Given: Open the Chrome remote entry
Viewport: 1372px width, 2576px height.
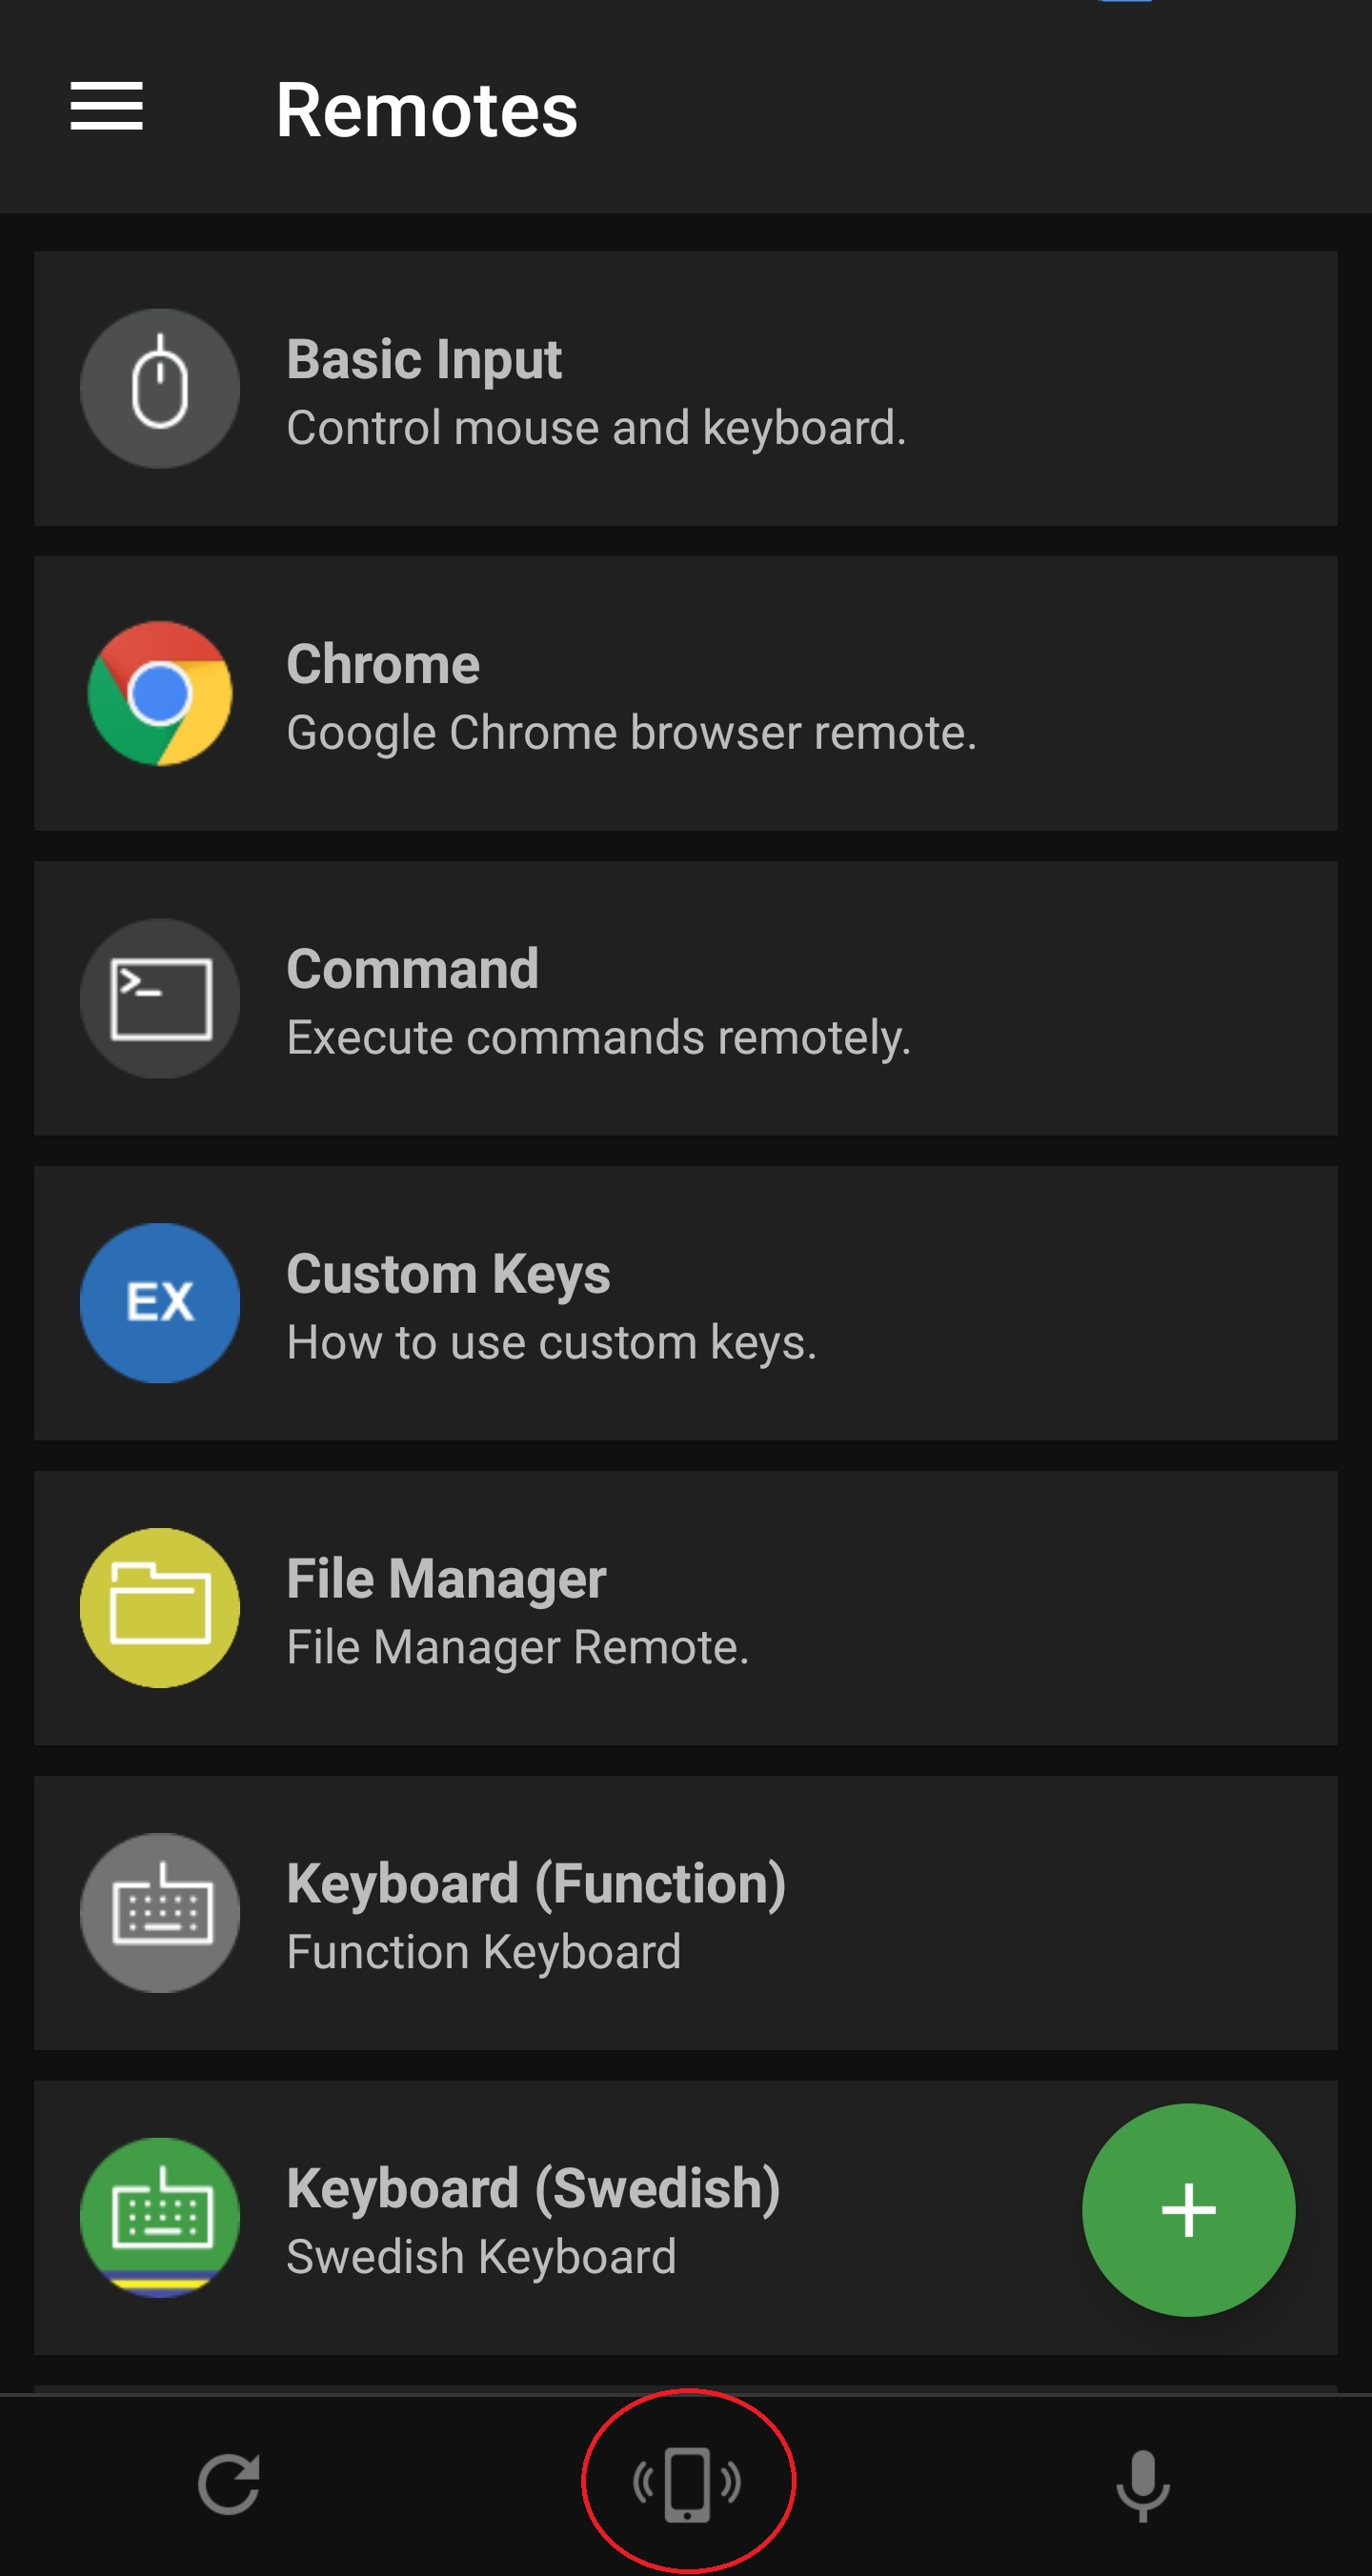Looking at the screenshot, I should (x=686, y=694).
